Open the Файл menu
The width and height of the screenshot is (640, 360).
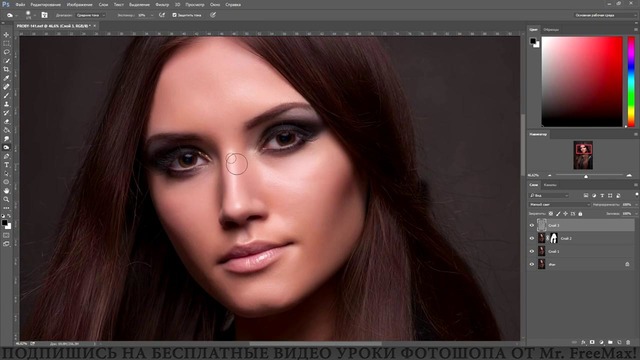click(x=20, y=4)
